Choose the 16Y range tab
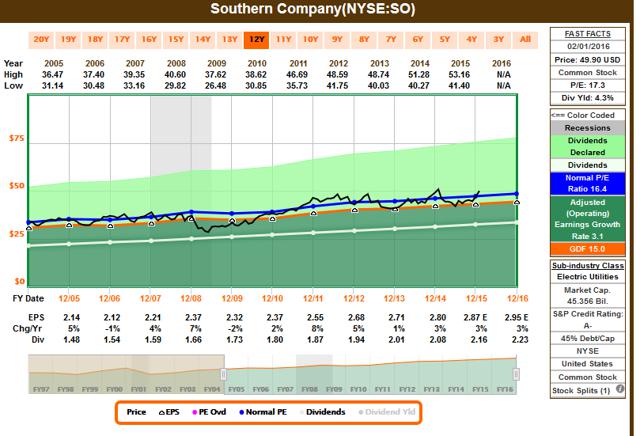Image resolution: width=640 pixels, height=436 pixels. click(x=149, y=40)
